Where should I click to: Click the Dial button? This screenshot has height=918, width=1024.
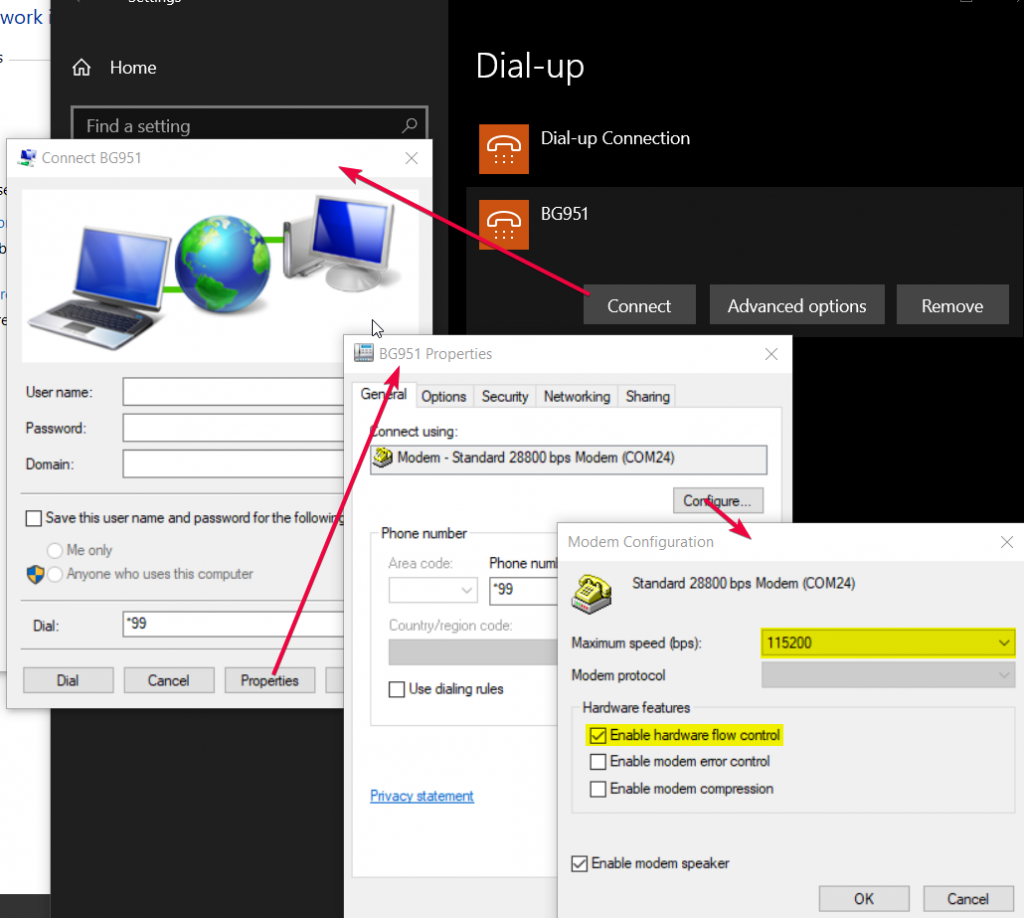[68, 680]
